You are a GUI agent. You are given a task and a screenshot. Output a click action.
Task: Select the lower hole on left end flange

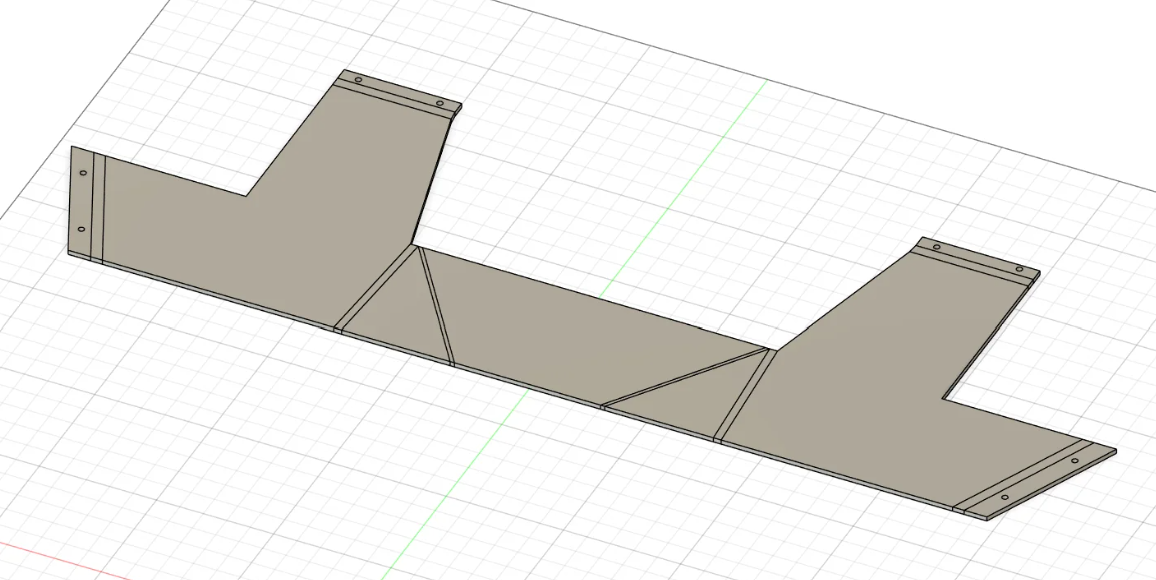[x=81, y=229]
